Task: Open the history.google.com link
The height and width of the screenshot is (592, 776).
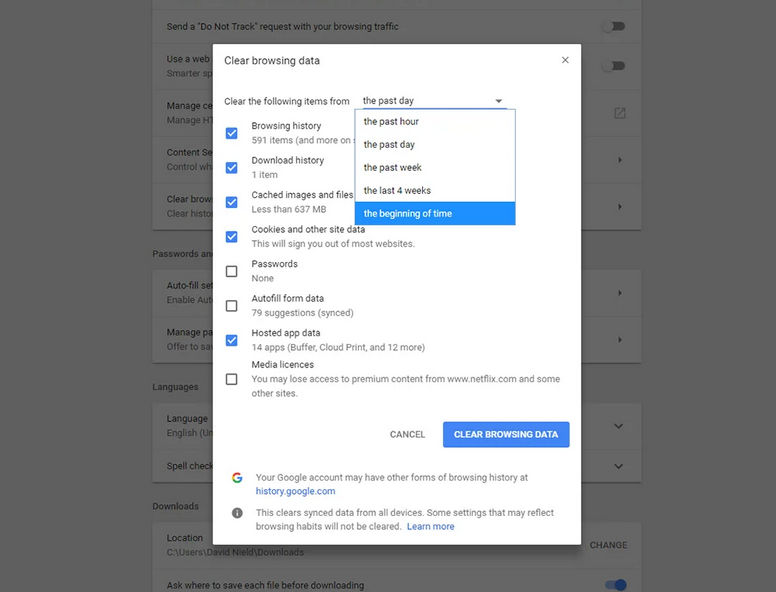Action: [295, 491]
